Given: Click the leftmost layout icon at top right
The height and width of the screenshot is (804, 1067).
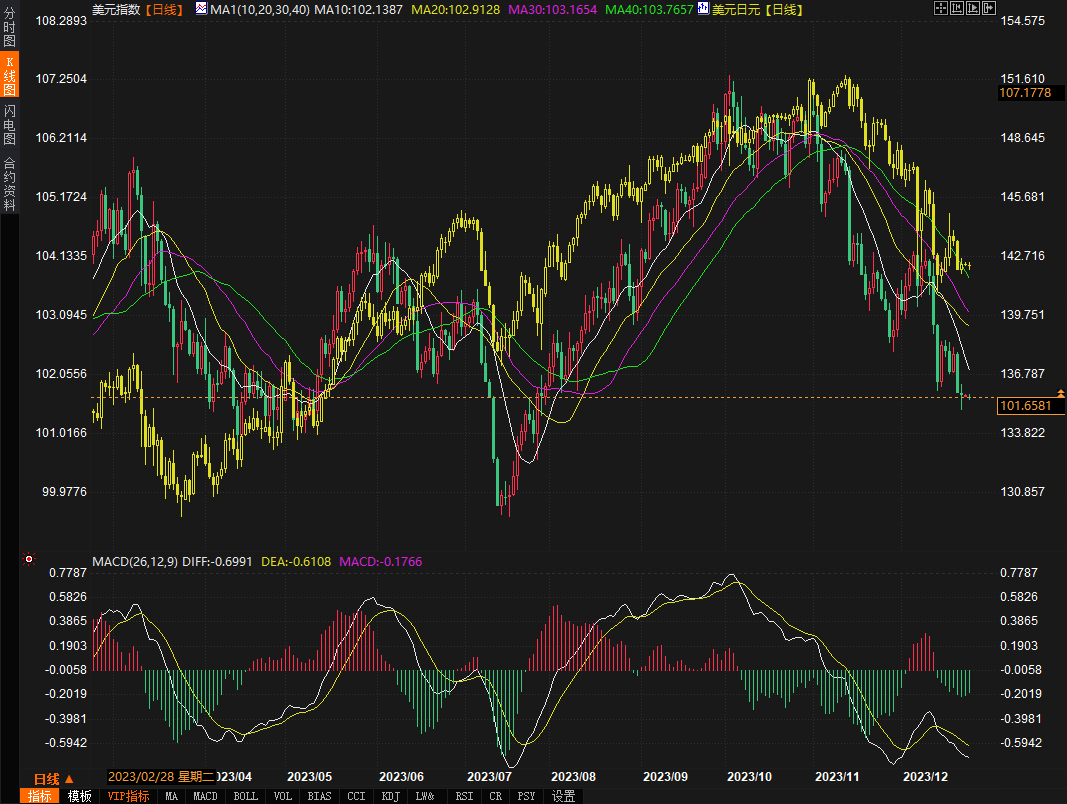Looking at the screenshot, I should 940,8.
